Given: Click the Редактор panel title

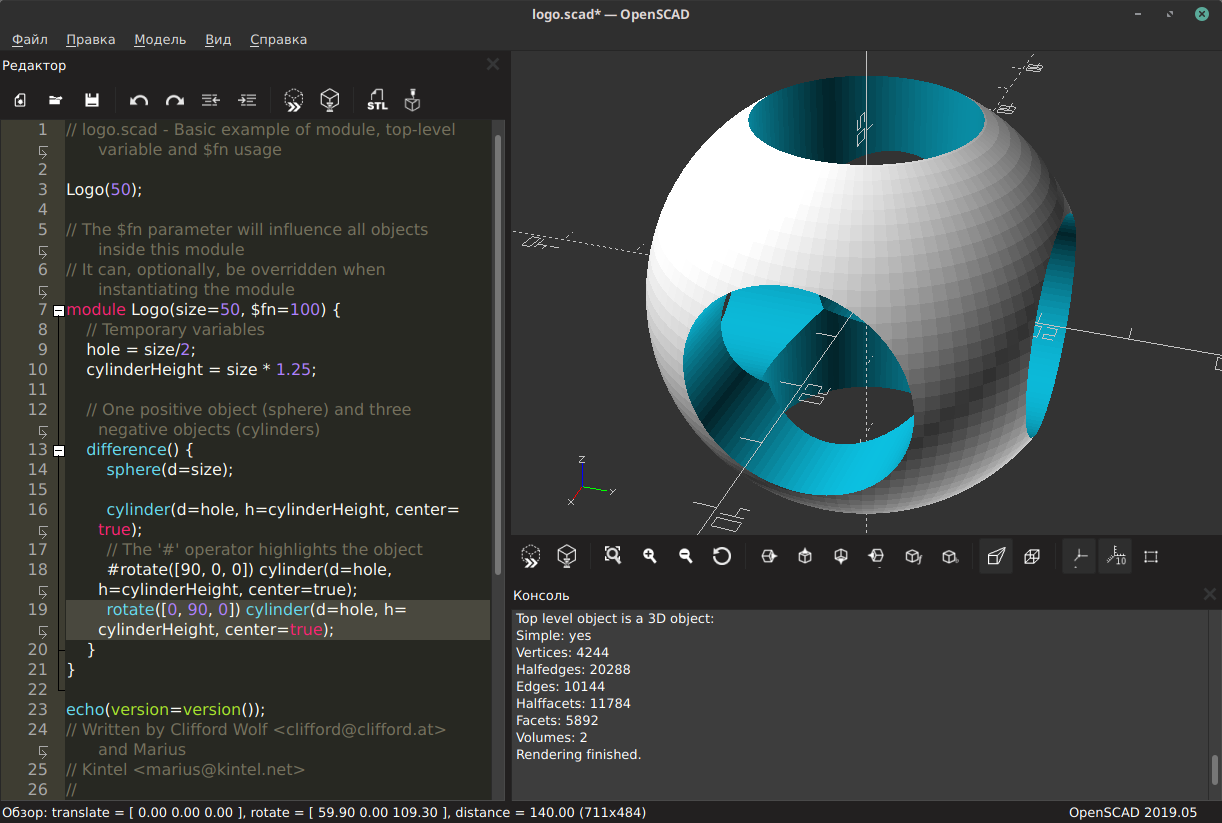Looking at the screenshot, I should (x=34, y=65).
